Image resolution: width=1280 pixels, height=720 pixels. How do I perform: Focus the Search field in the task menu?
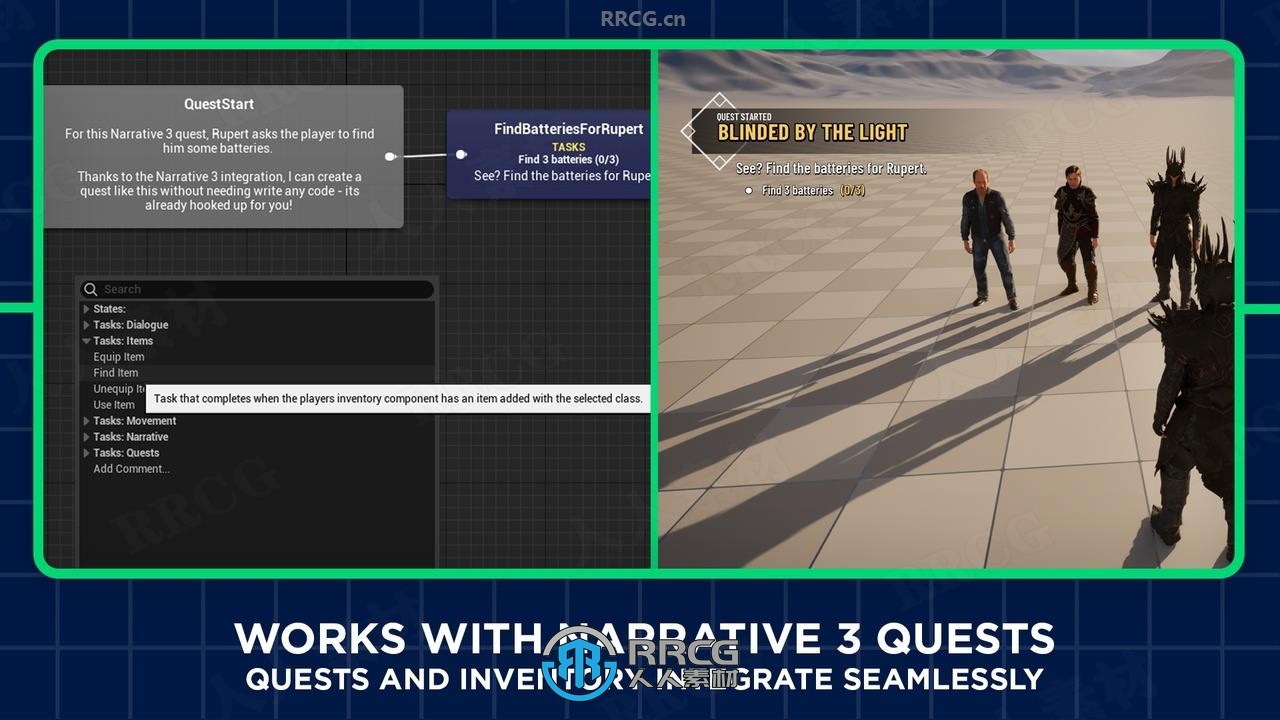click(x=258, y=289)
